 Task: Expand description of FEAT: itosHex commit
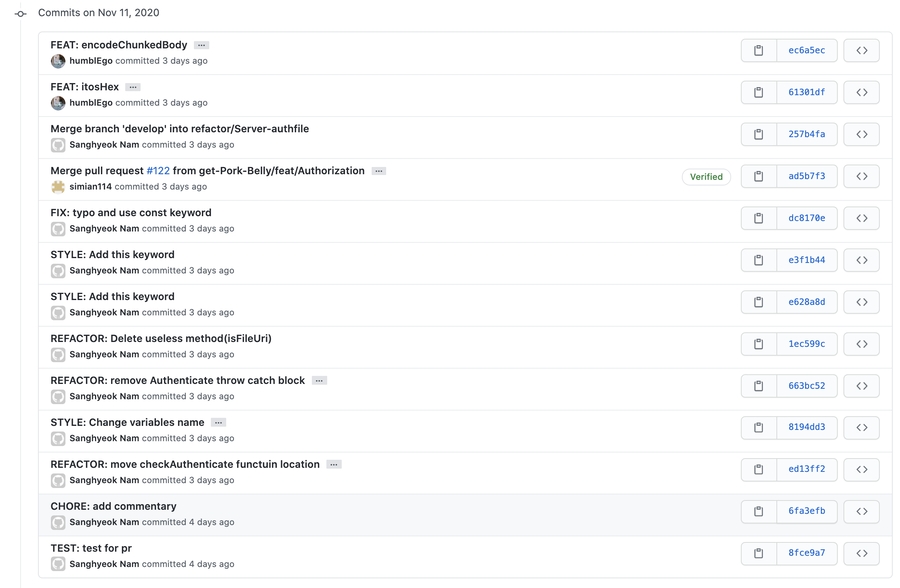tap(133, 87)
